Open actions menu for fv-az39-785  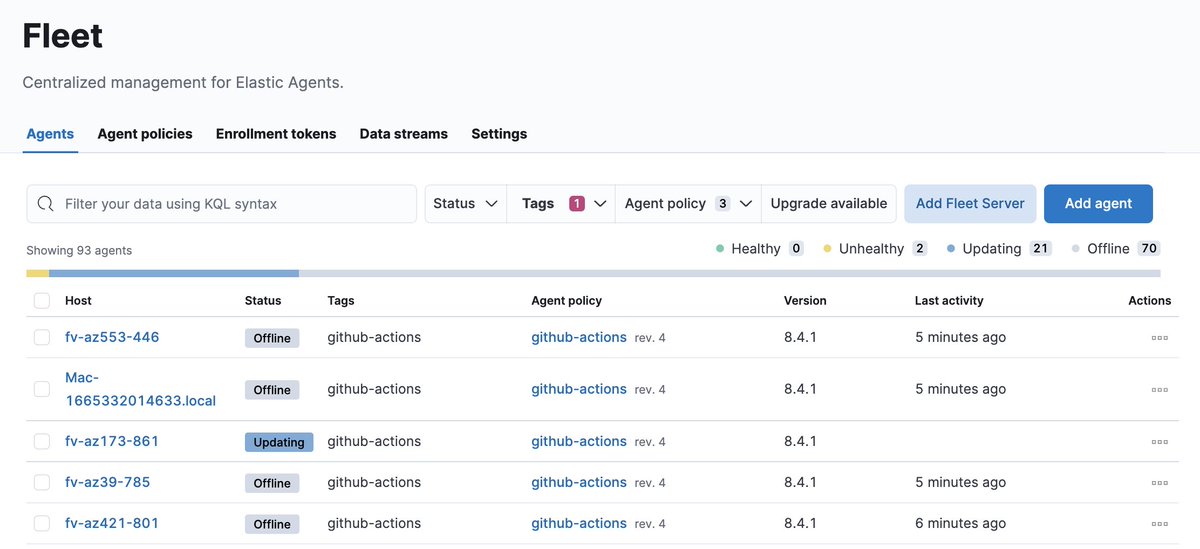coord(1159,483)
